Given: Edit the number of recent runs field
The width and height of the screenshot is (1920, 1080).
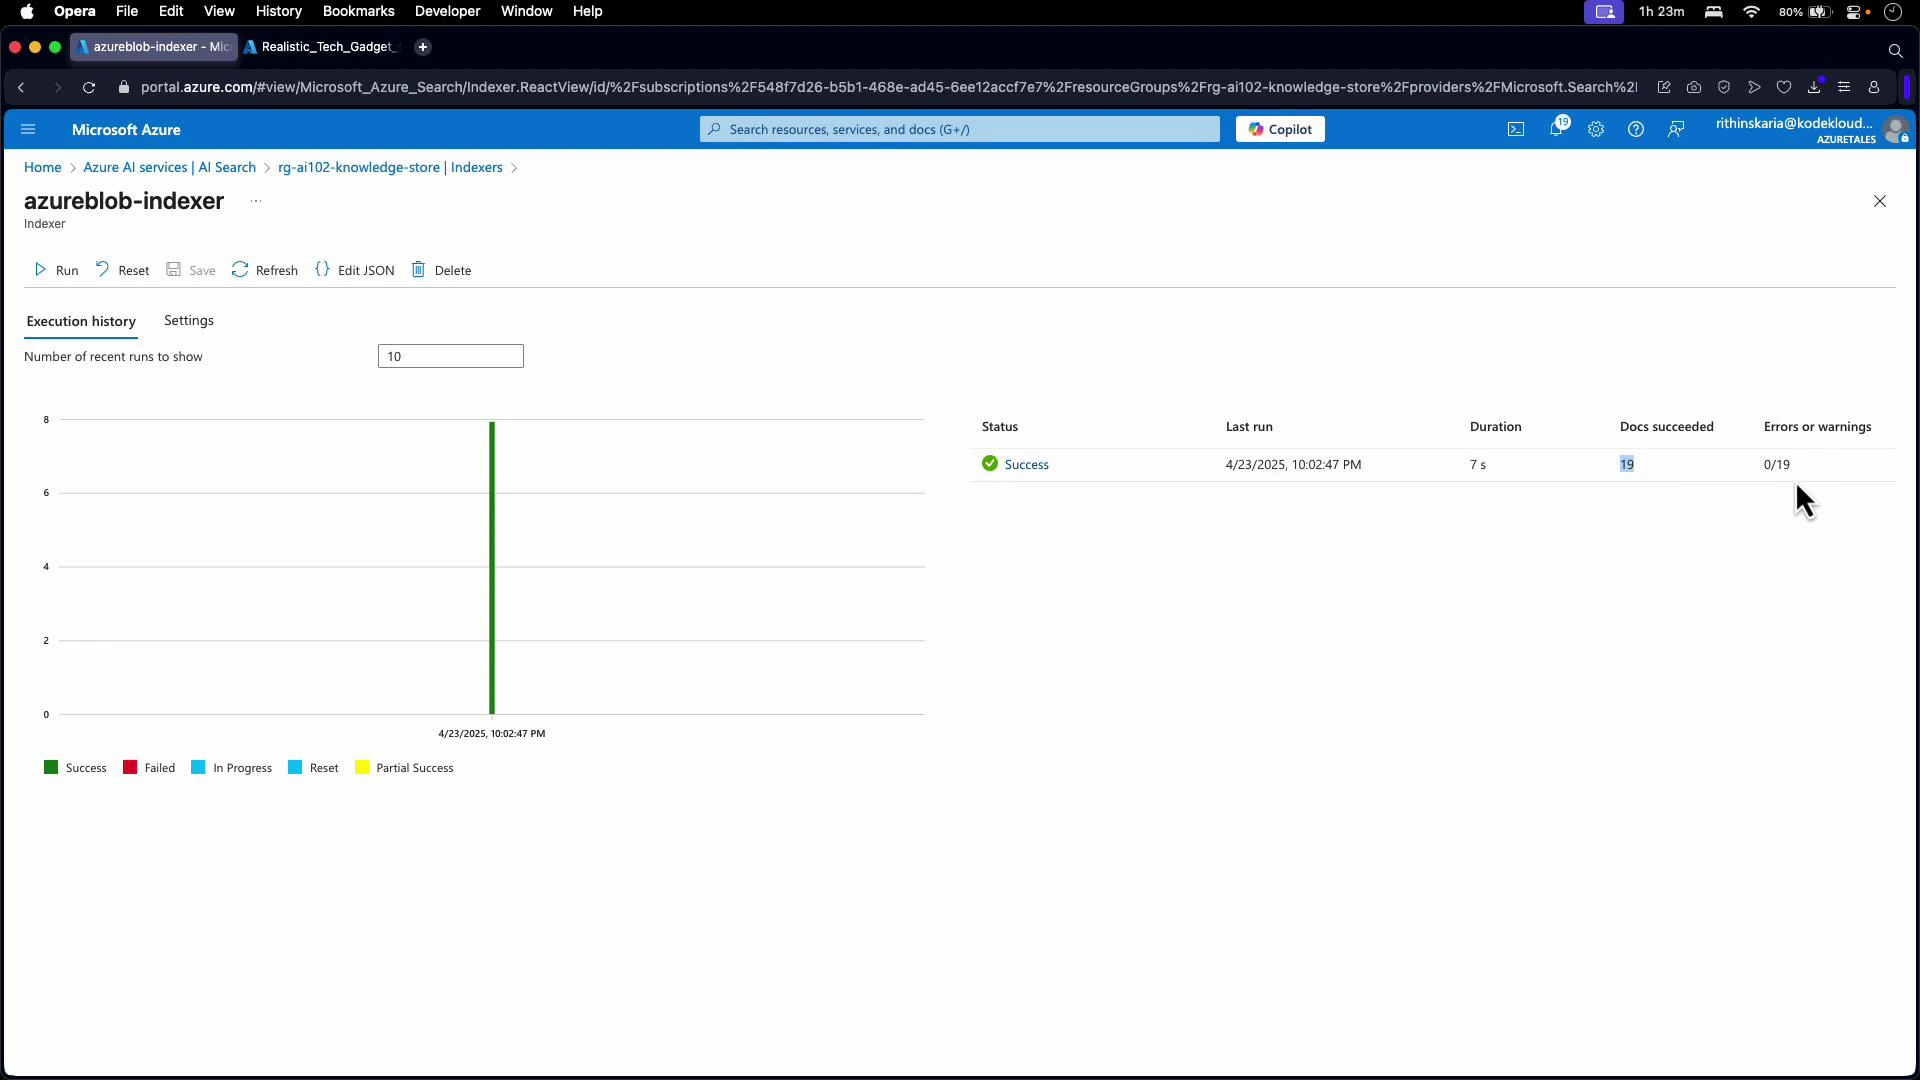Looking at the screenshot, I should pos(450,356).
